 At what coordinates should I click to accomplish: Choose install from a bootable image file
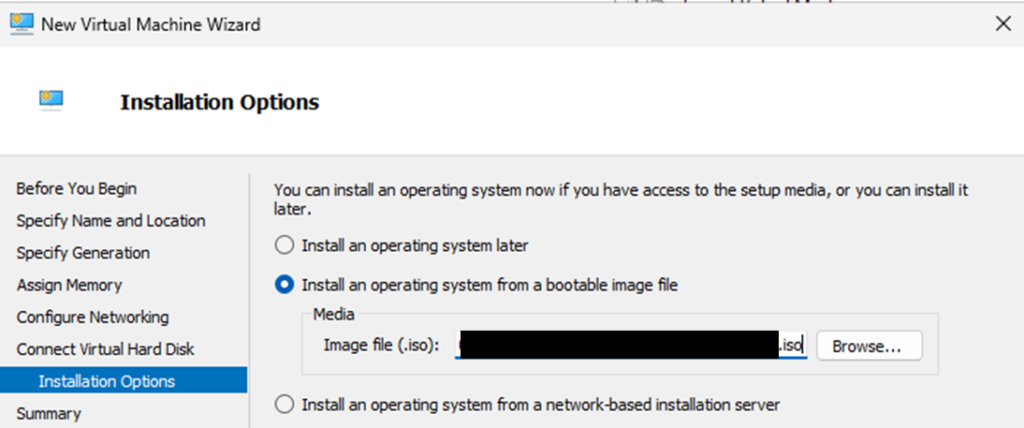(x=285, y=286)
